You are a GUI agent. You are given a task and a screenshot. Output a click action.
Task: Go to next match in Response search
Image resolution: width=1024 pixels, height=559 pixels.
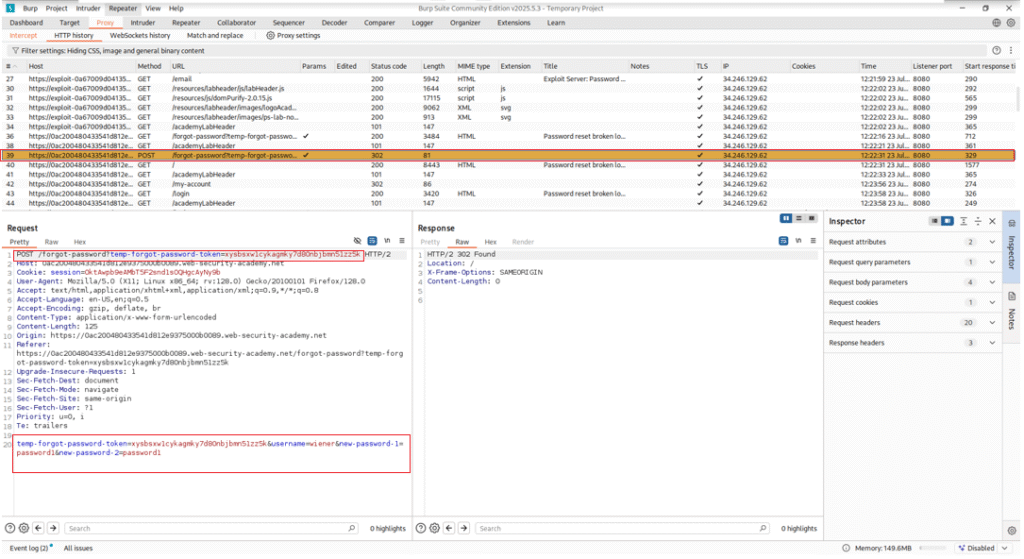(464, 528)
